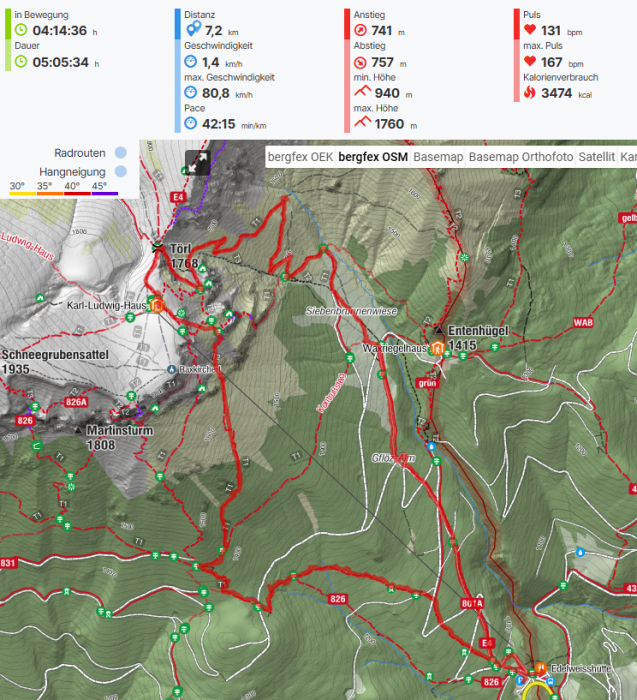Click the flame calorie icon beside 3474 kcal

click(x=529, y=92)
